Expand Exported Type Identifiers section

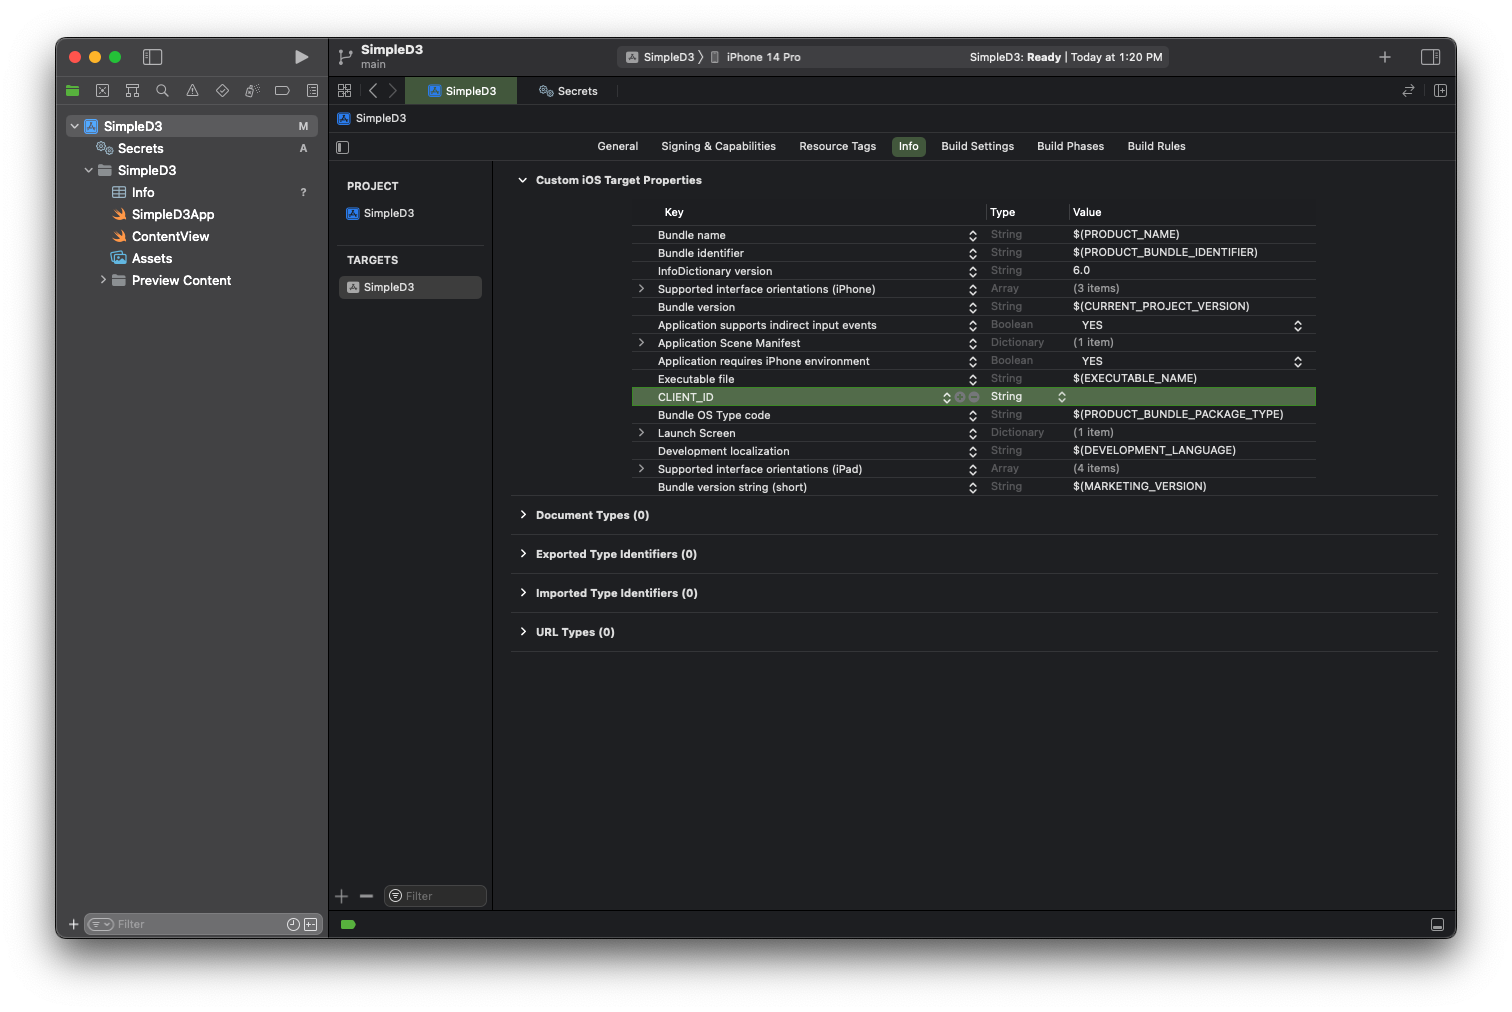coord(522,554)
